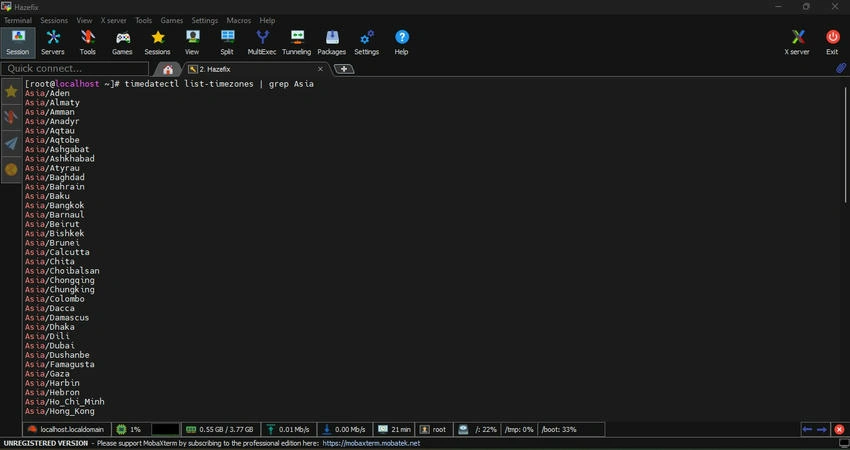Image resolution: width=850 pixels, height=450 pixels.
Task: Click the timedatectl command line text
Action: (219, 84)
